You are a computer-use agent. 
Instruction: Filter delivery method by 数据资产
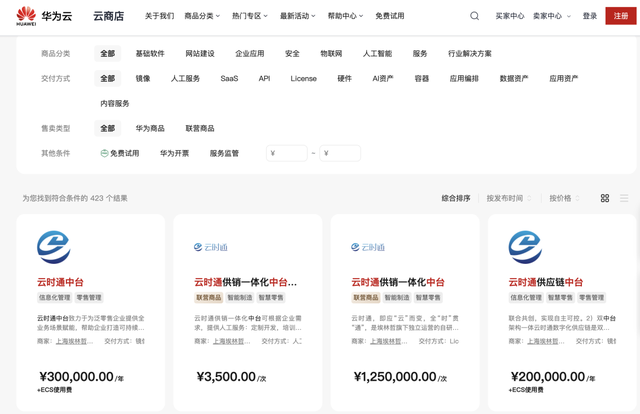(x=514, y=78)
